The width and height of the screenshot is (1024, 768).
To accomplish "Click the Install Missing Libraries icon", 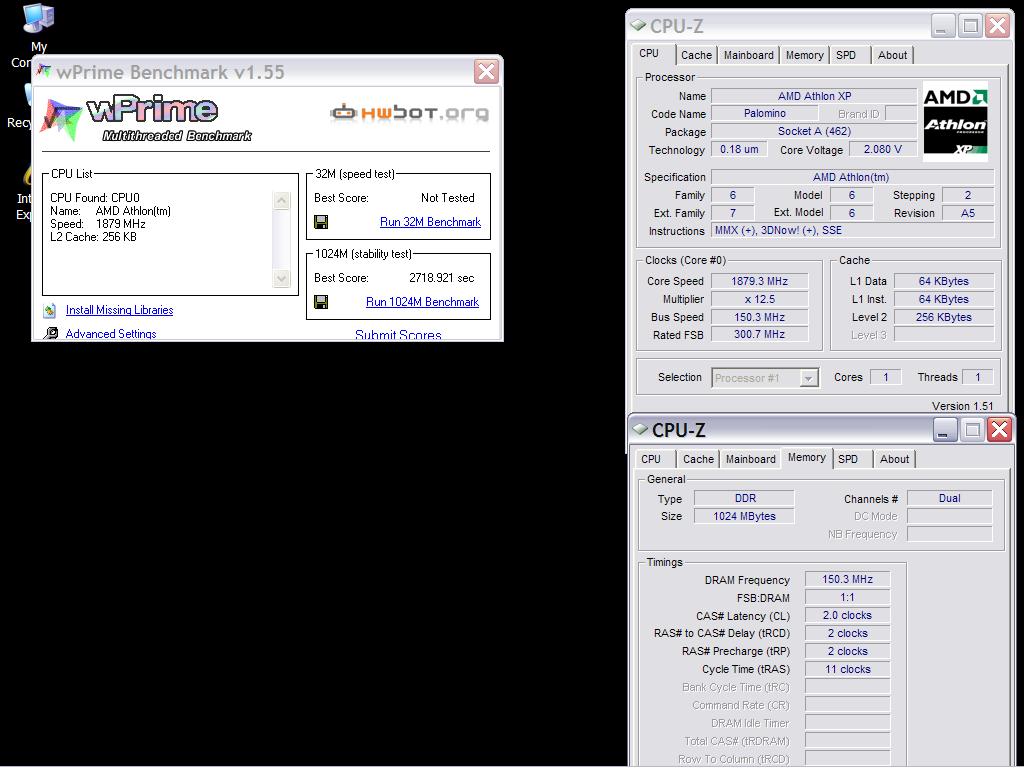I will tap(50, 310).
